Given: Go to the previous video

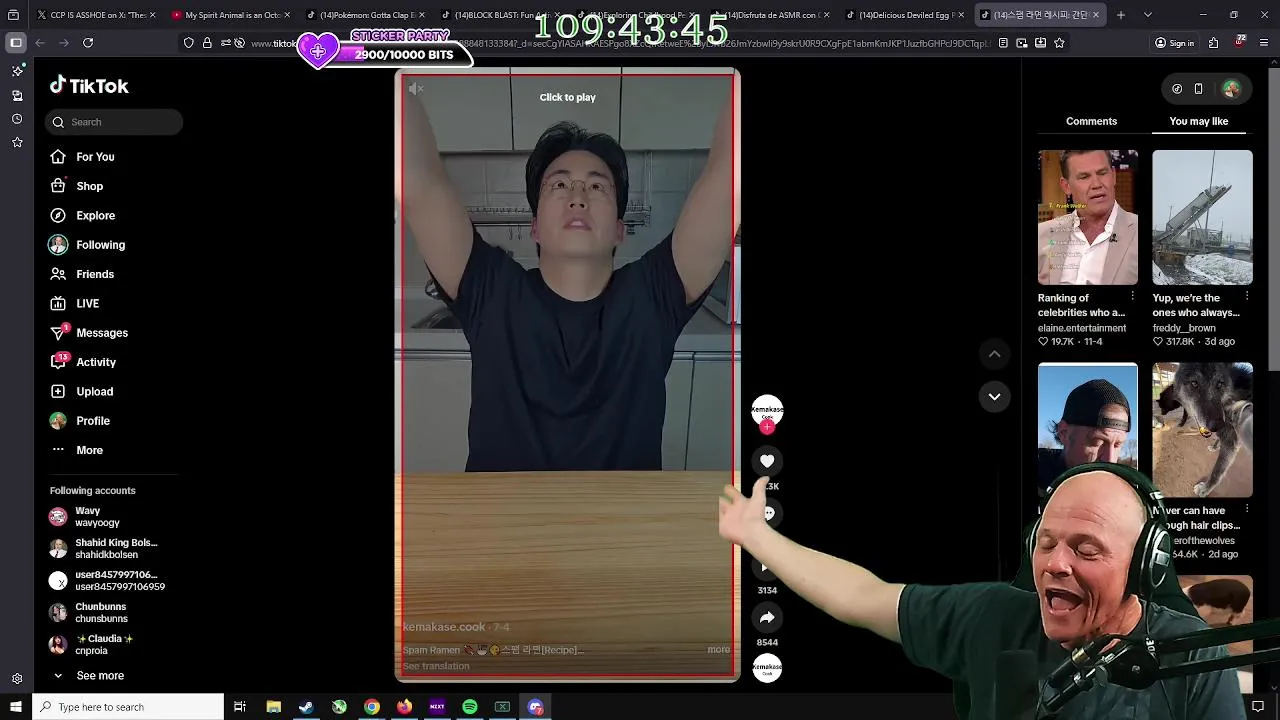Looking at the screenshot, I should click(994, 354).
